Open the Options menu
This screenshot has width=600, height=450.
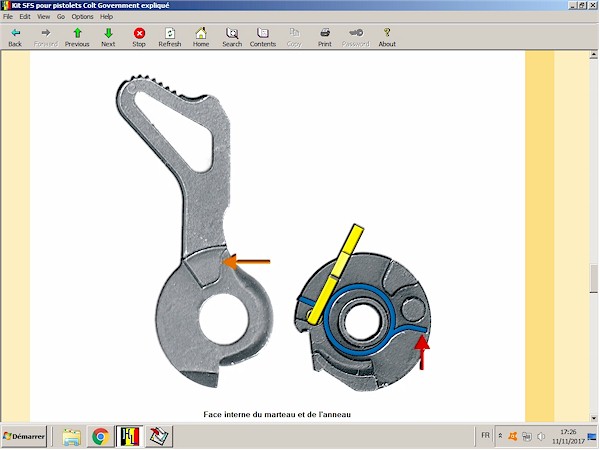82,16
